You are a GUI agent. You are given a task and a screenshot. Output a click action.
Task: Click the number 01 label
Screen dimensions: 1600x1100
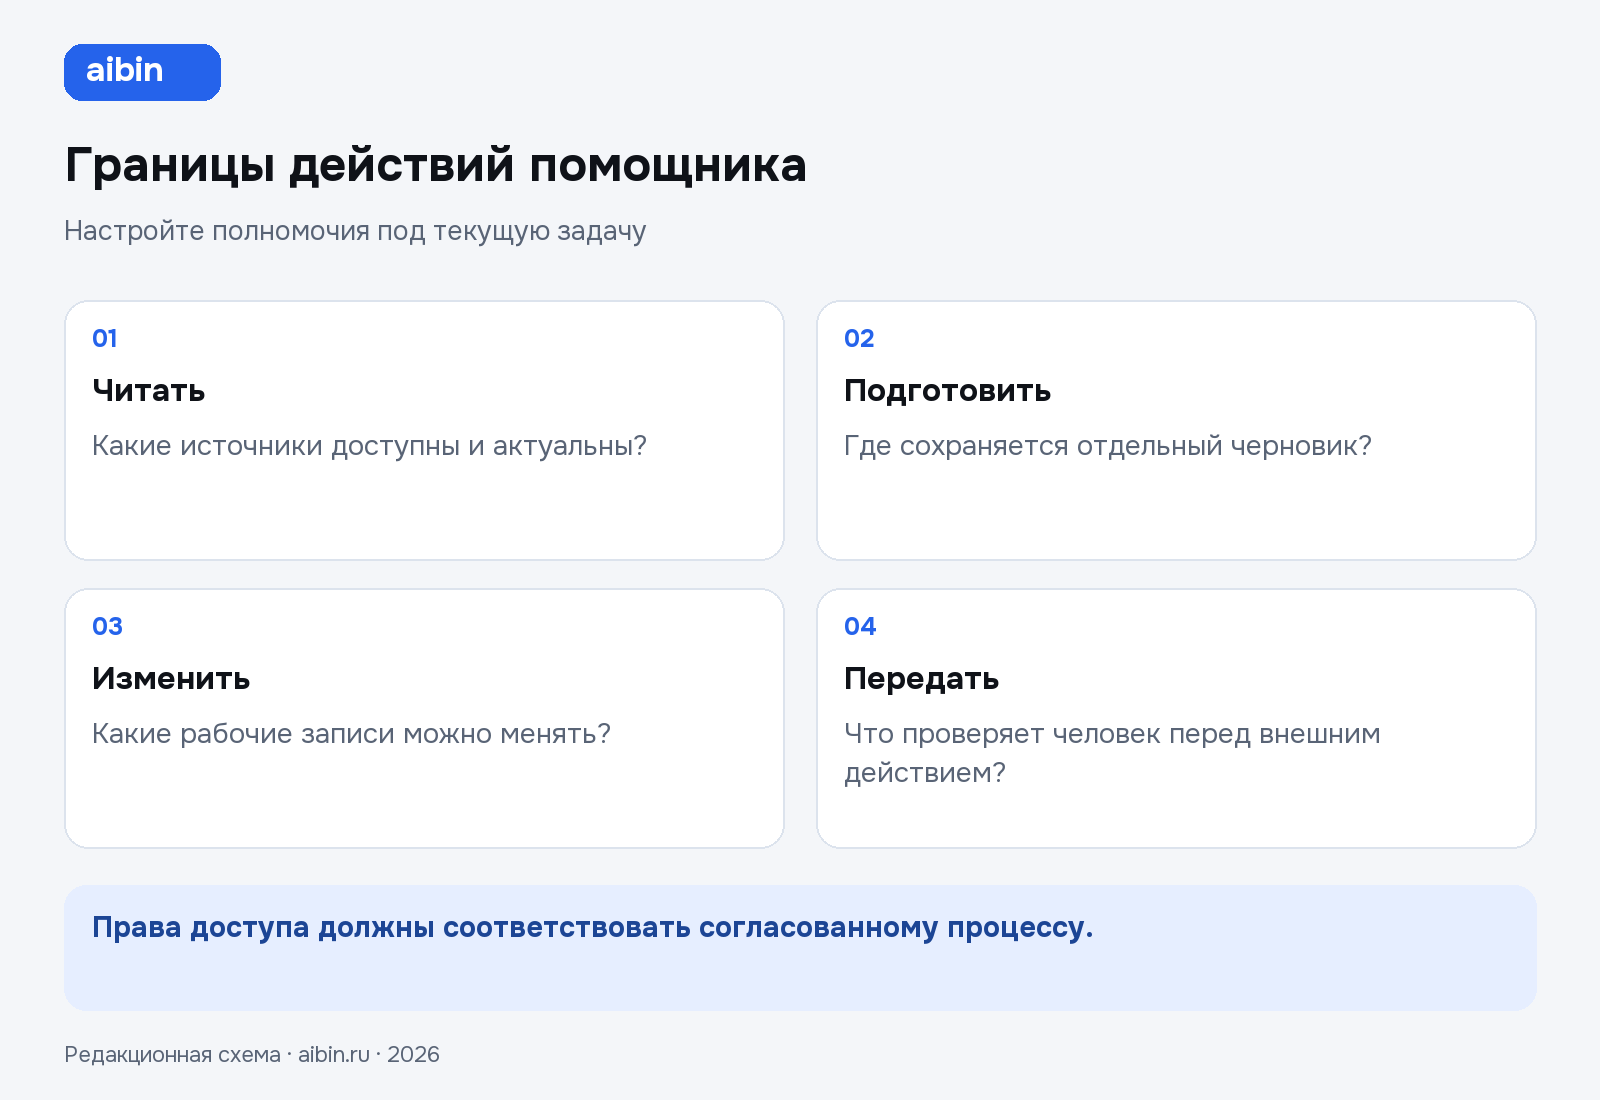click(x=105, y=338)
